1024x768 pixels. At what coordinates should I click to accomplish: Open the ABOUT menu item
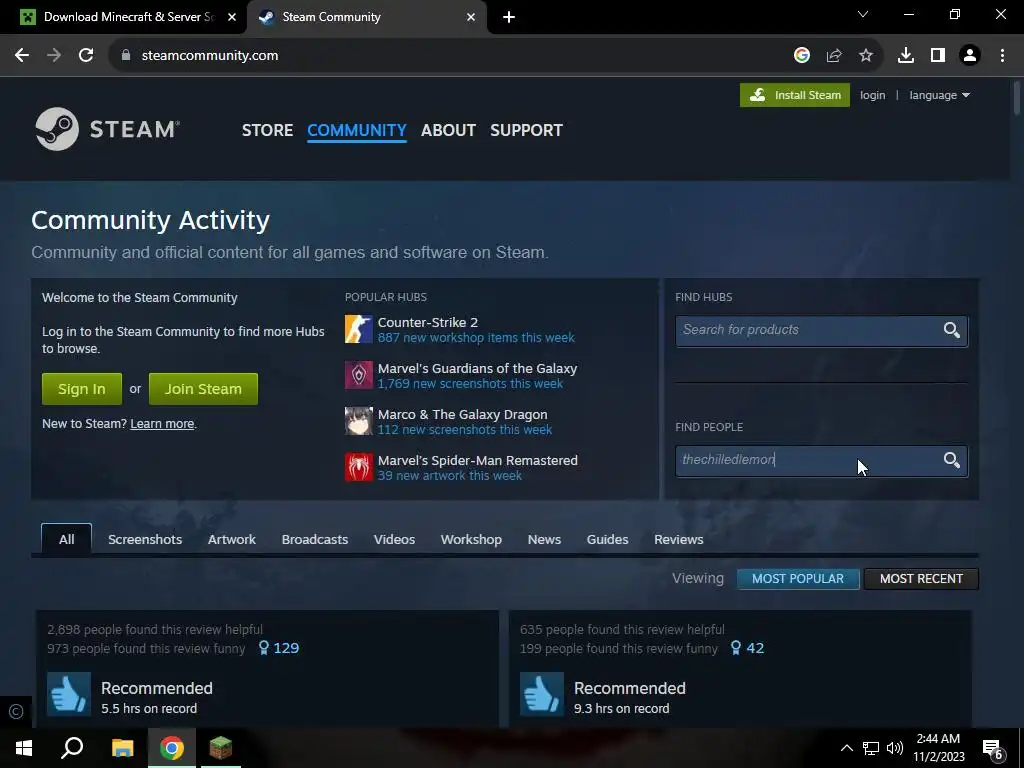(x=448, y=130)
